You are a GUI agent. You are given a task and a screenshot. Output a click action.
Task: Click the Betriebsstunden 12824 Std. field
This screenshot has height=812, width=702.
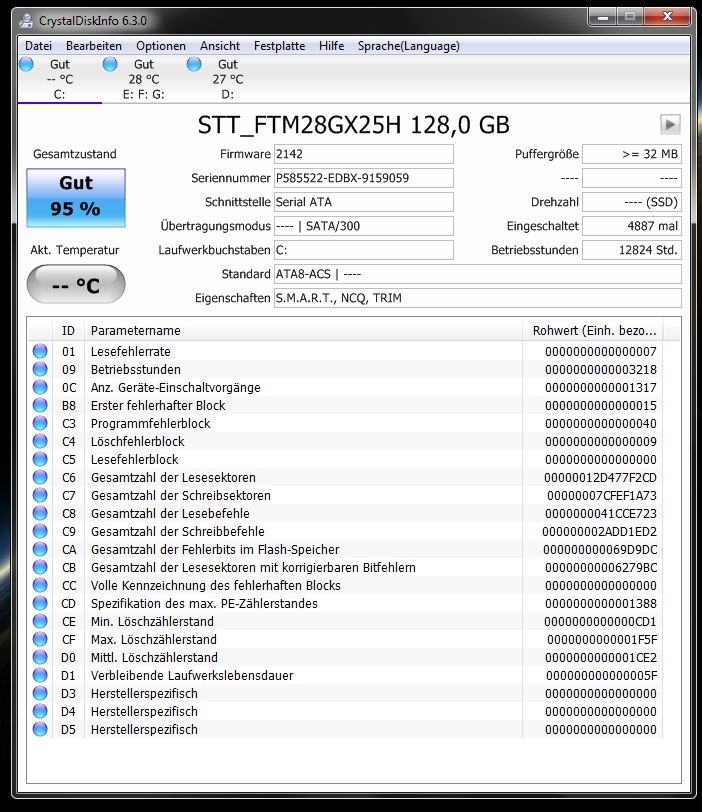pyautogui.click(x=632, y=250)
